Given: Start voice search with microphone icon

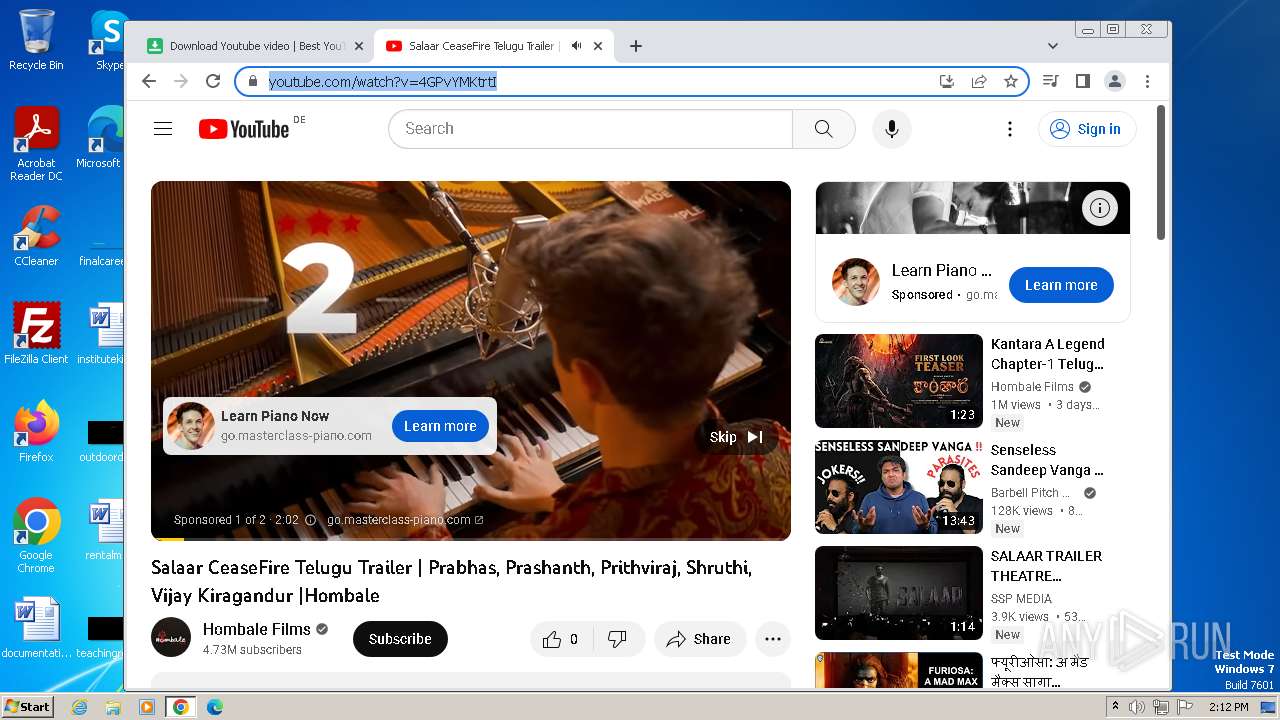Looking at the screenshot, I should tap(891, 129).
